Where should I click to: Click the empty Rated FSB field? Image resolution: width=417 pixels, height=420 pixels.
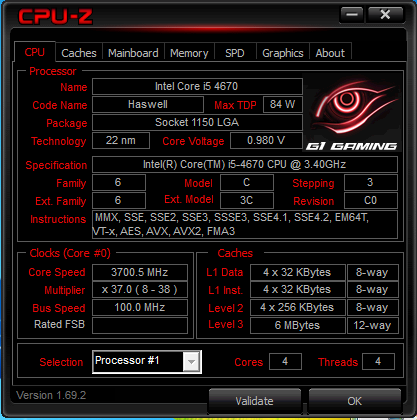click(x=140, y=325)
